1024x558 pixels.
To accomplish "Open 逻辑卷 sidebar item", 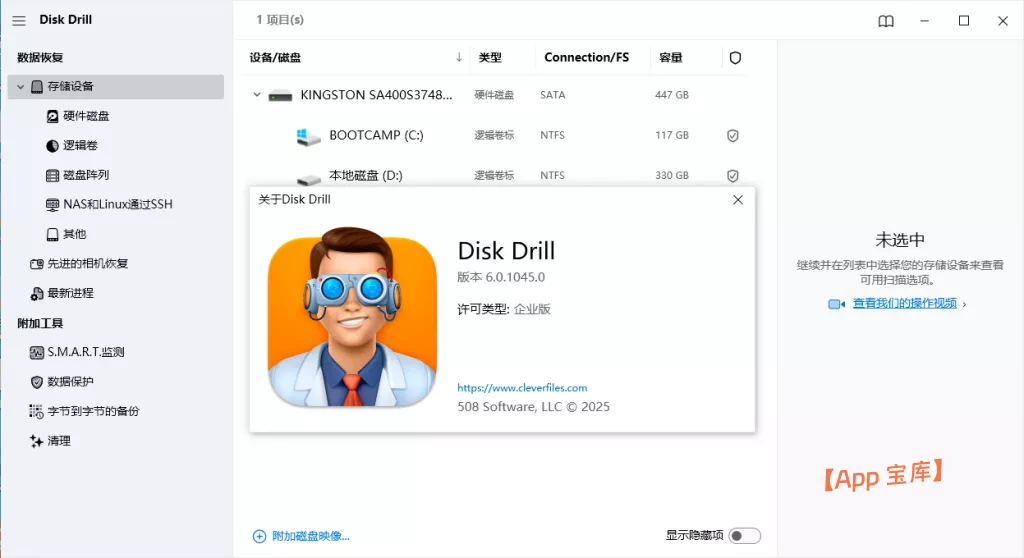I will pos(80,146).
